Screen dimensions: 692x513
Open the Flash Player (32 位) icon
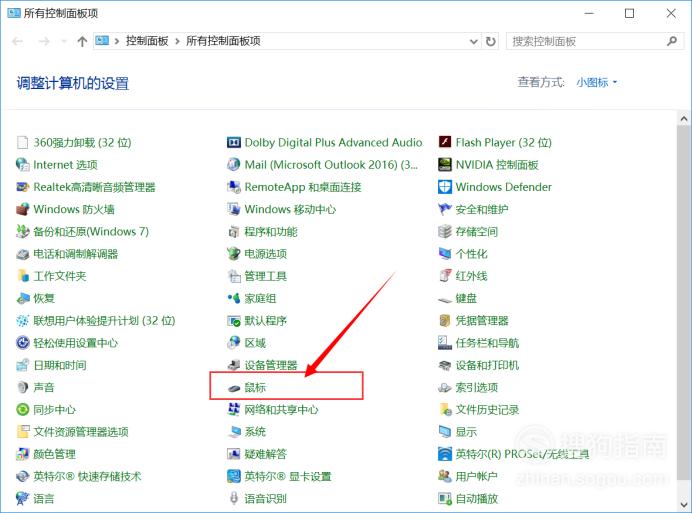tap(445, 143)
